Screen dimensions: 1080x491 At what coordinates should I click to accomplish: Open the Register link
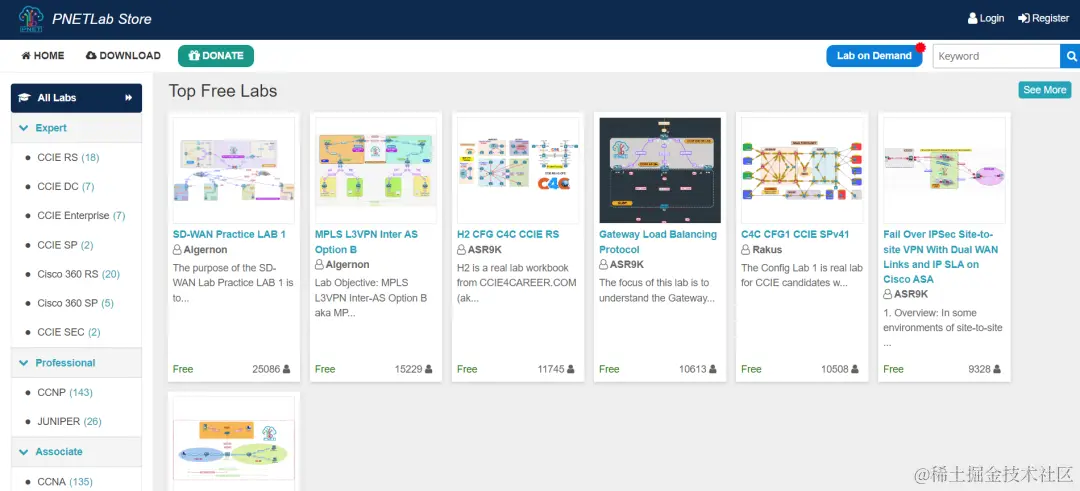(1043, 19)
